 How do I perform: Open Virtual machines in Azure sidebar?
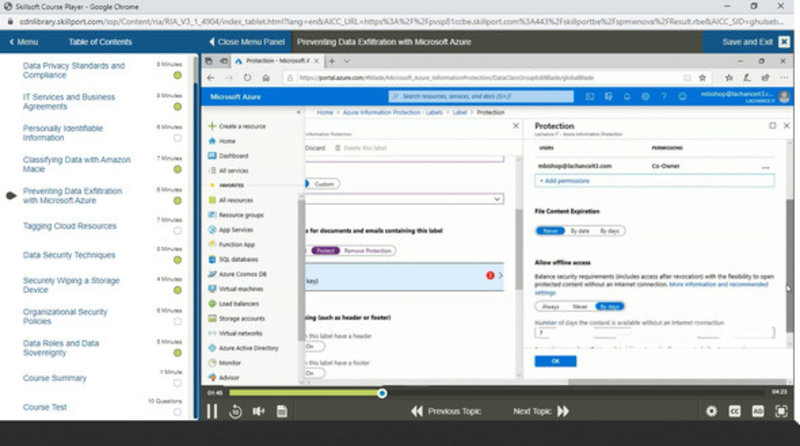[236, 289]
